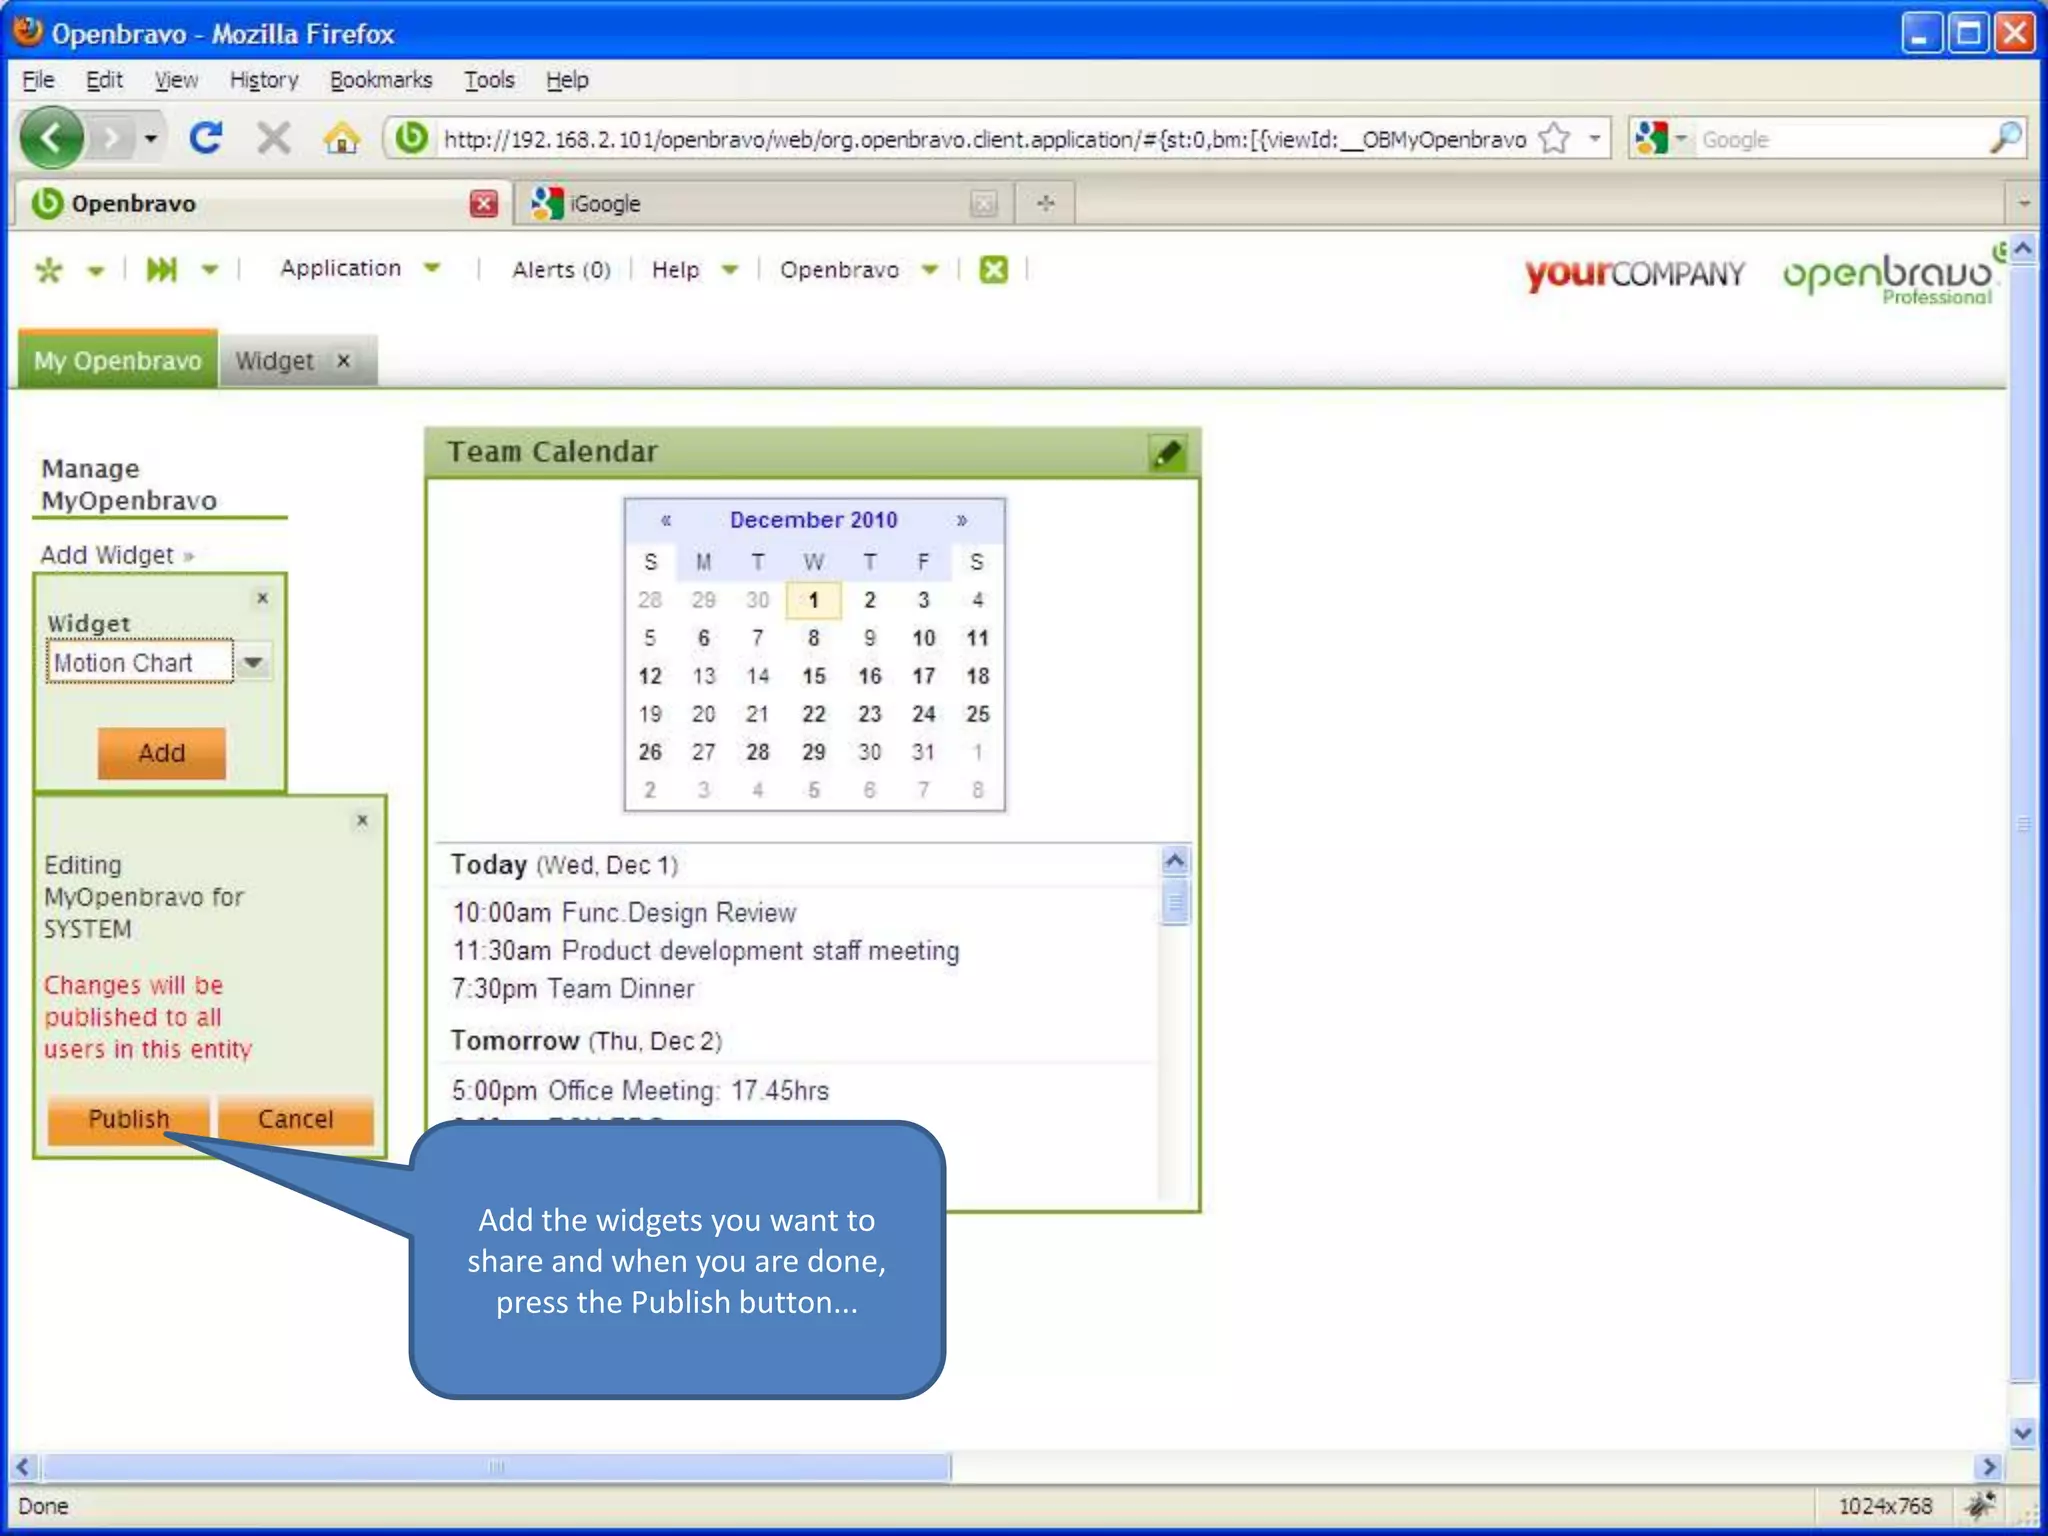Click the Publish button

coord(129,1119)
